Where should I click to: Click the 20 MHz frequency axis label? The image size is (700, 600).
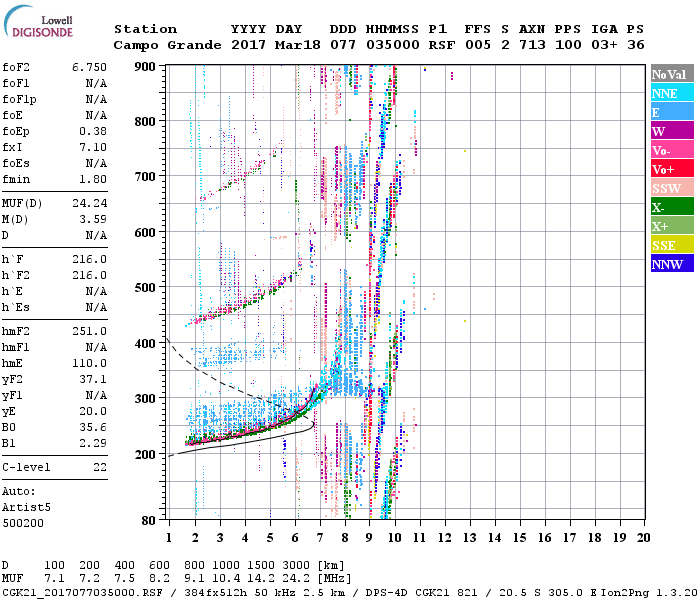pyautogui.click(x=645, y=537)
